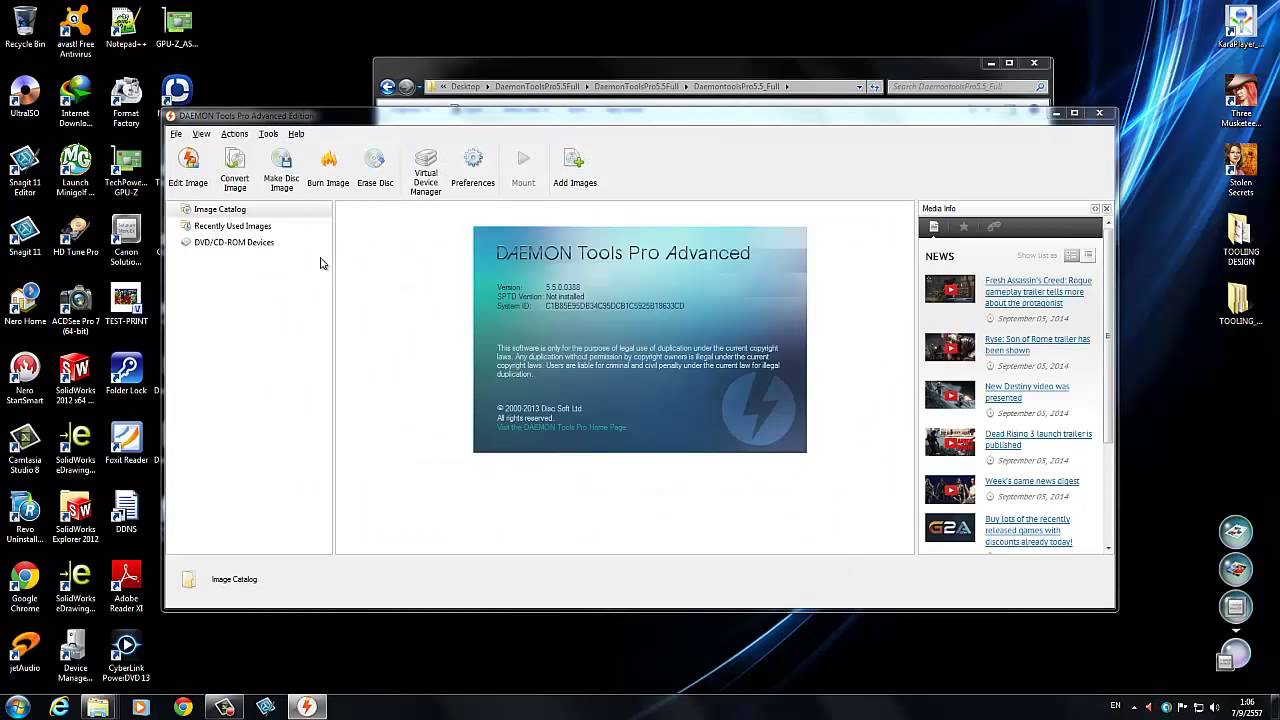
Task: Select the Camtasia Studio 8 desktop icon
Action: click(25, 449)
